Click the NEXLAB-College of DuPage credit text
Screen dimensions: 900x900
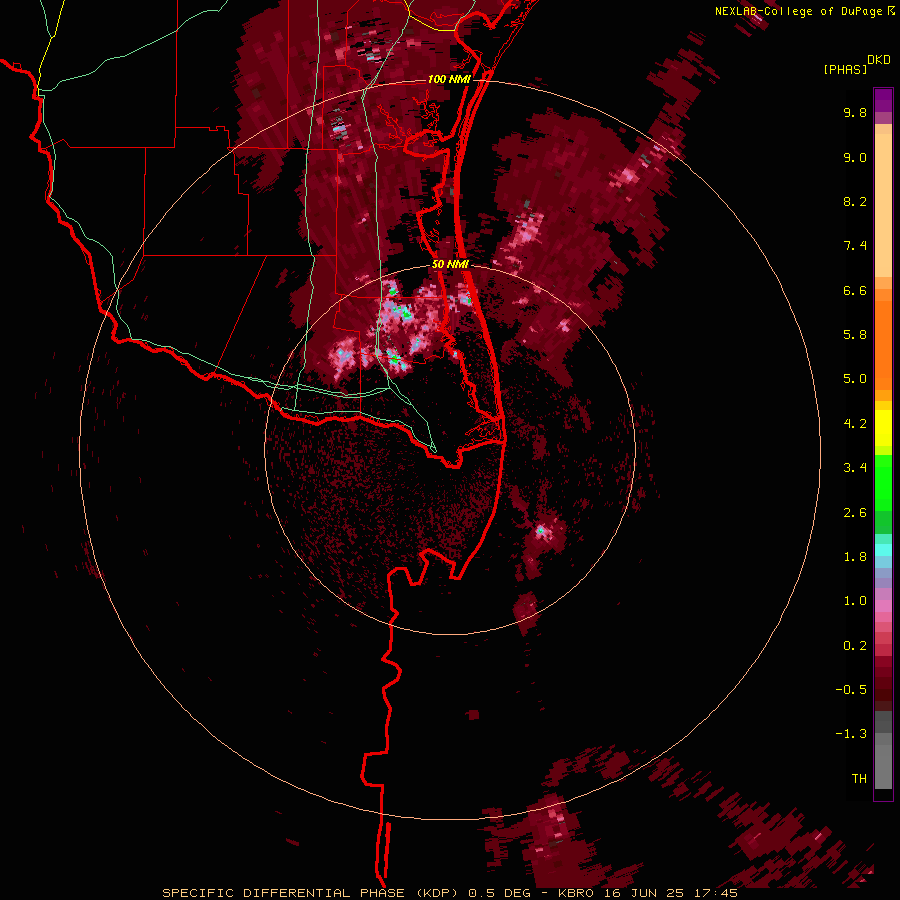pyautogui.click(x=798, y=11)
